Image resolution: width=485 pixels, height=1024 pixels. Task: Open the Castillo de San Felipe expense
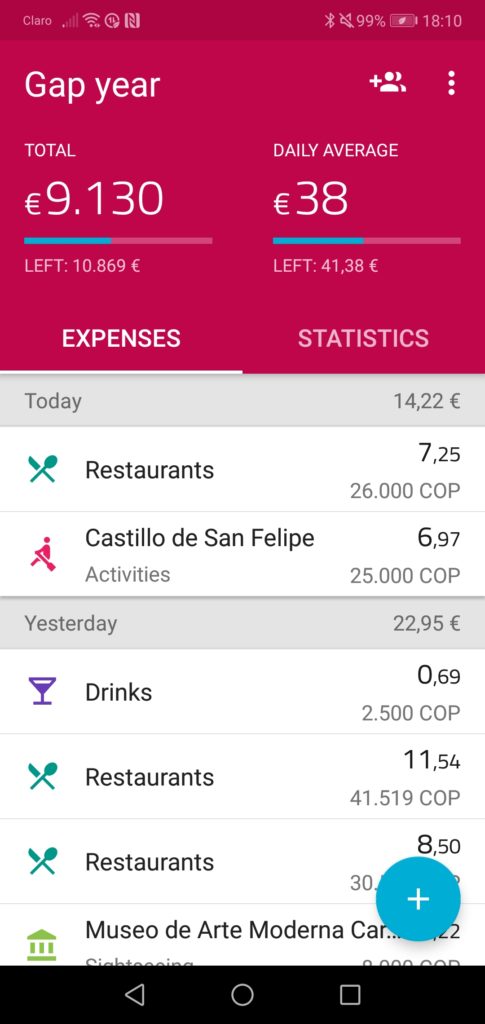tap(242, 554)
